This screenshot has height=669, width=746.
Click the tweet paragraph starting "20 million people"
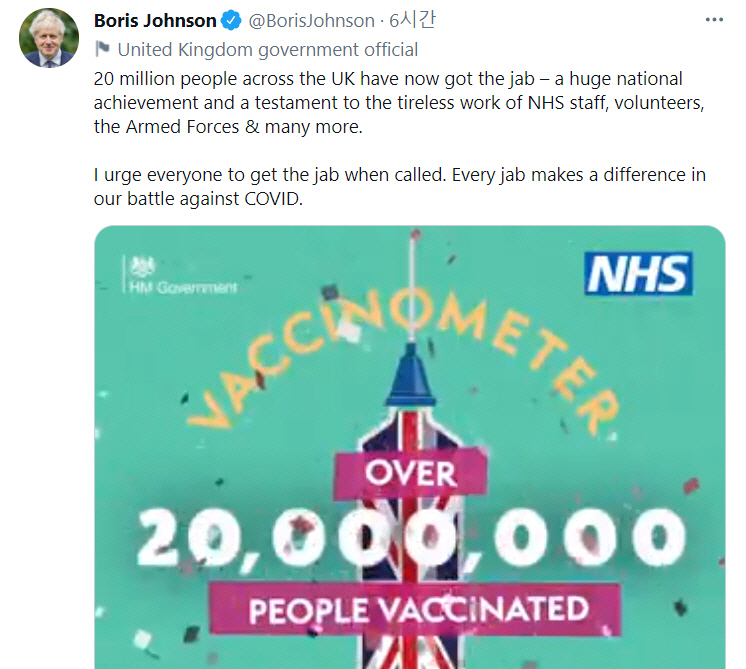(400, 103)
